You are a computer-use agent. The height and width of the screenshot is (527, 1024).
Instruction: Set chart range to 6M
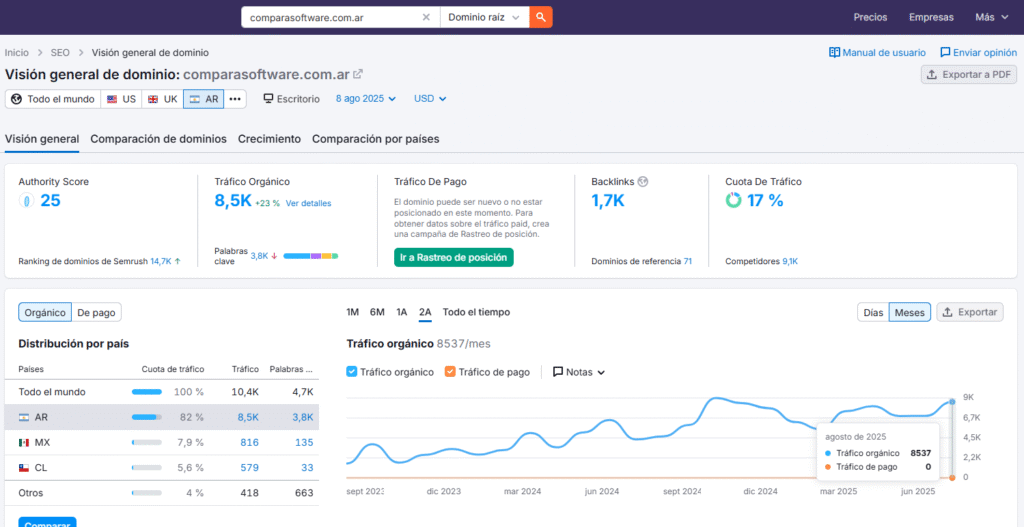[x=377, y=312]
